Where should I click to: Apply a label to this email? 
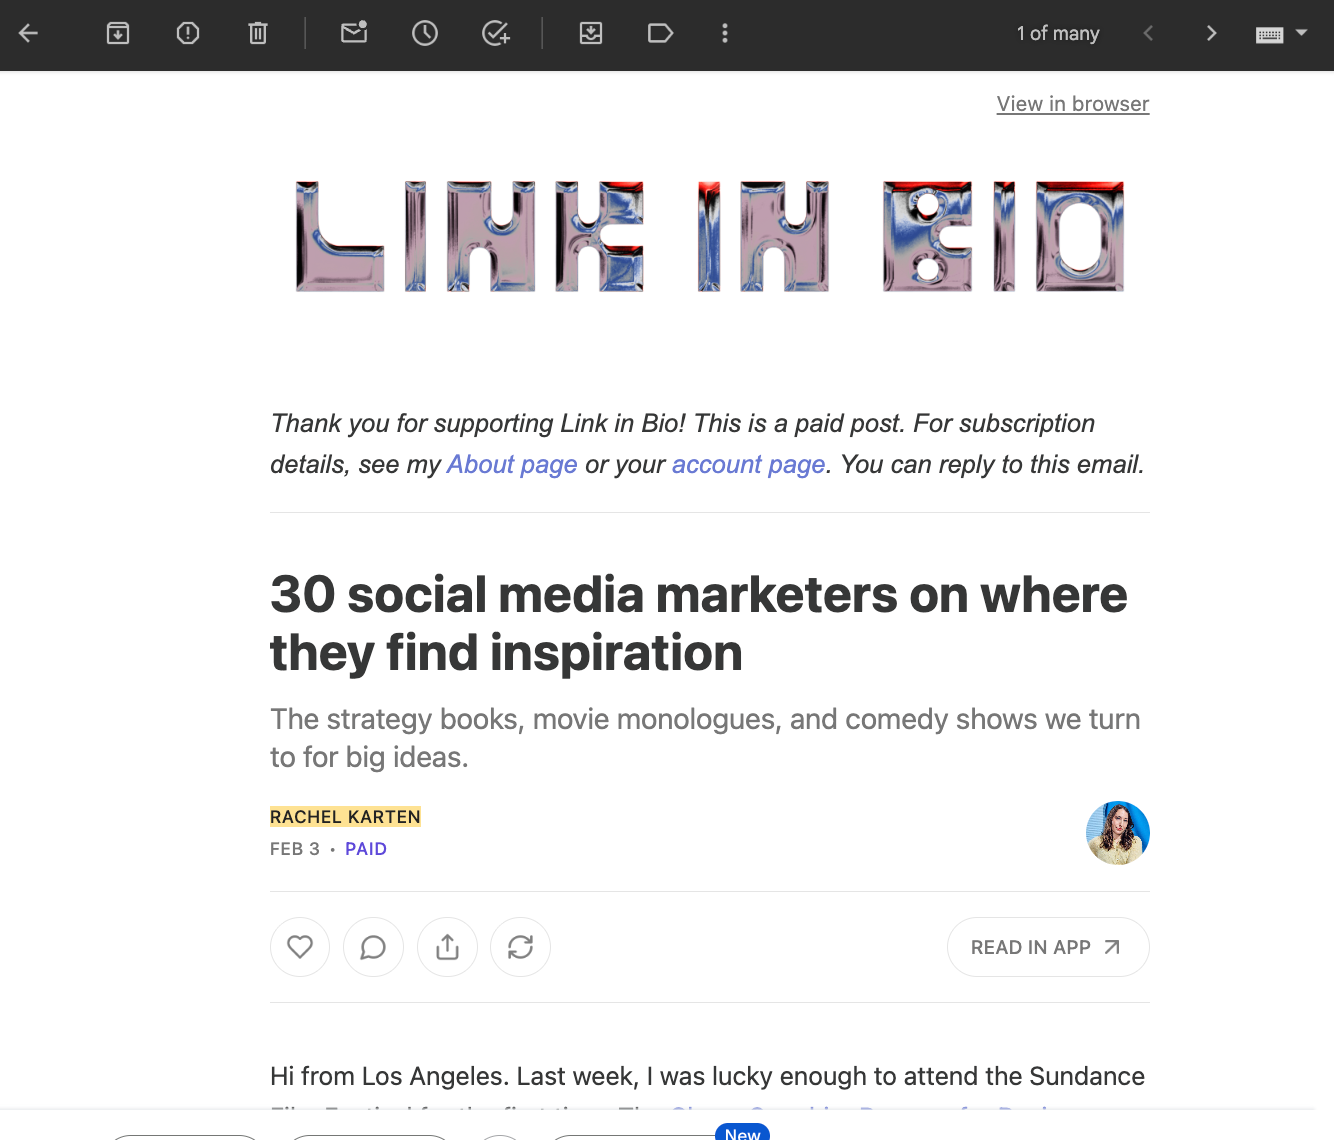coord(660,33)
